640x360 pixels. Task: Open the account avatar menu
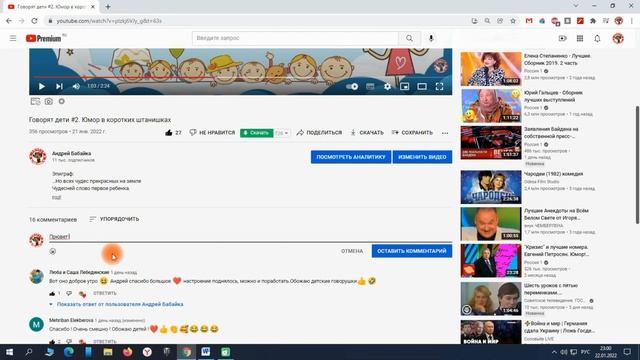(x=618, y=38)
